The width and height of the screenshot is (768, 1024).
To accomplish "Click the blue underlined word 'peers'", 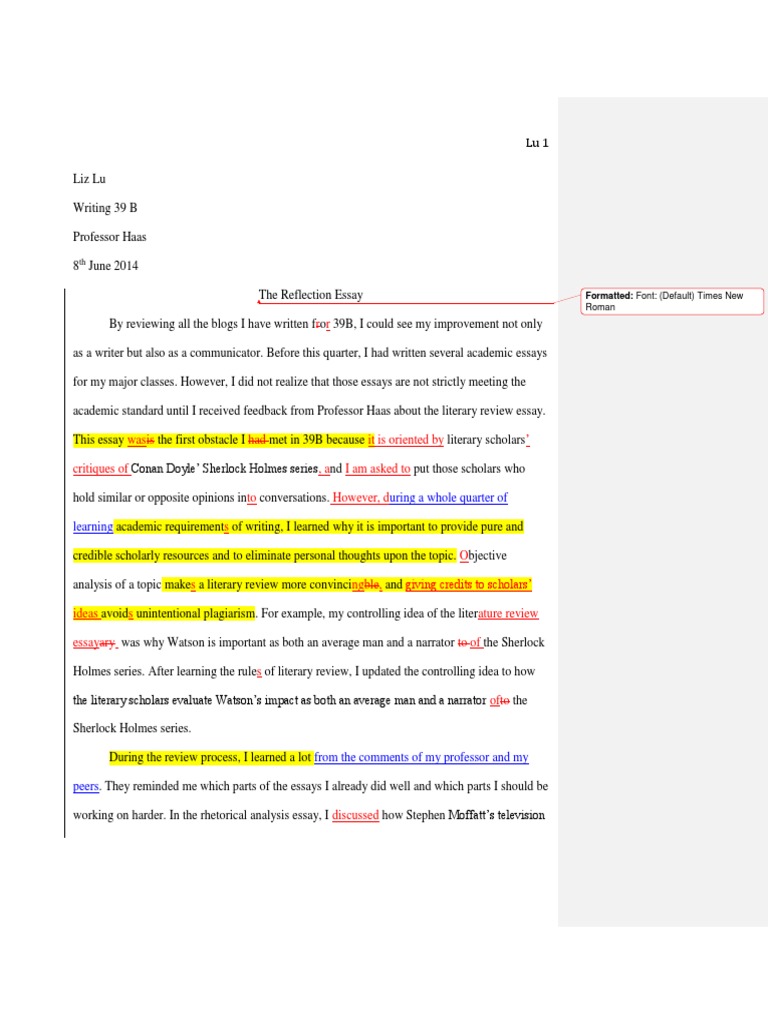I will click(86, 786).
